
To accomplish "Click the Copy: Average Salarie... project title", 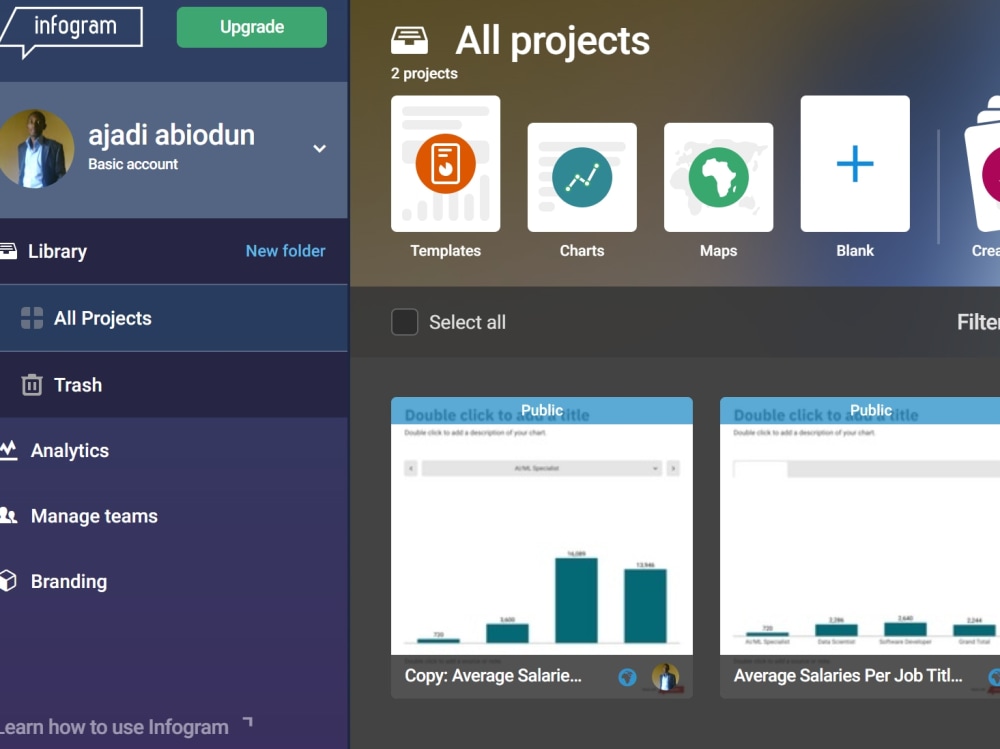I will (x=493, y=676).
